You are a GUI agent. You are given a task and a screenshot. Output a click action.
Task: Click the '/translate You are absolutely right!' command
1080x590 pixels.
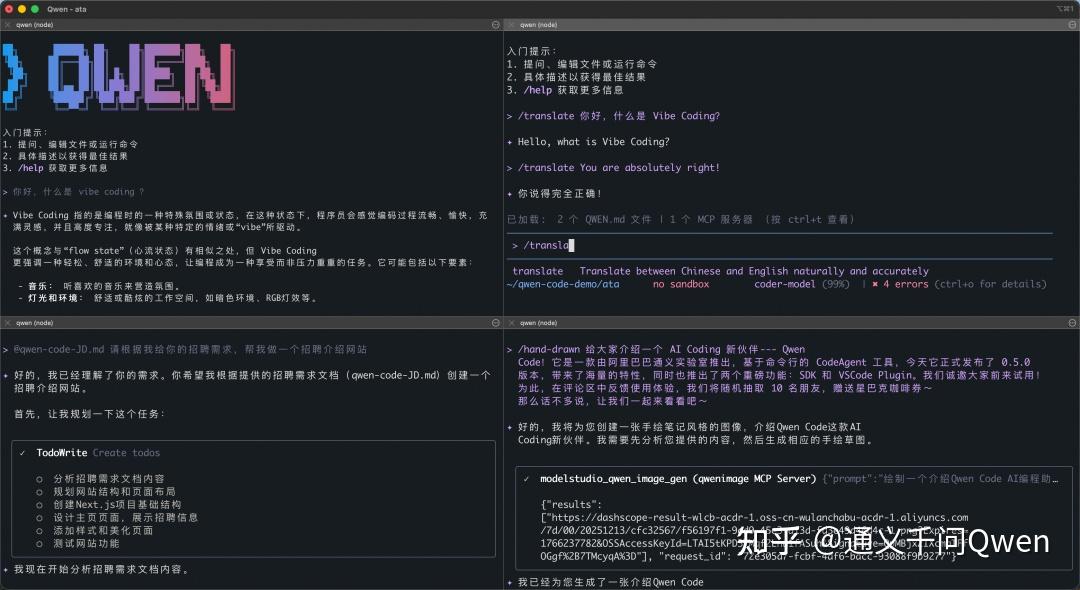[x=619, y=167]
